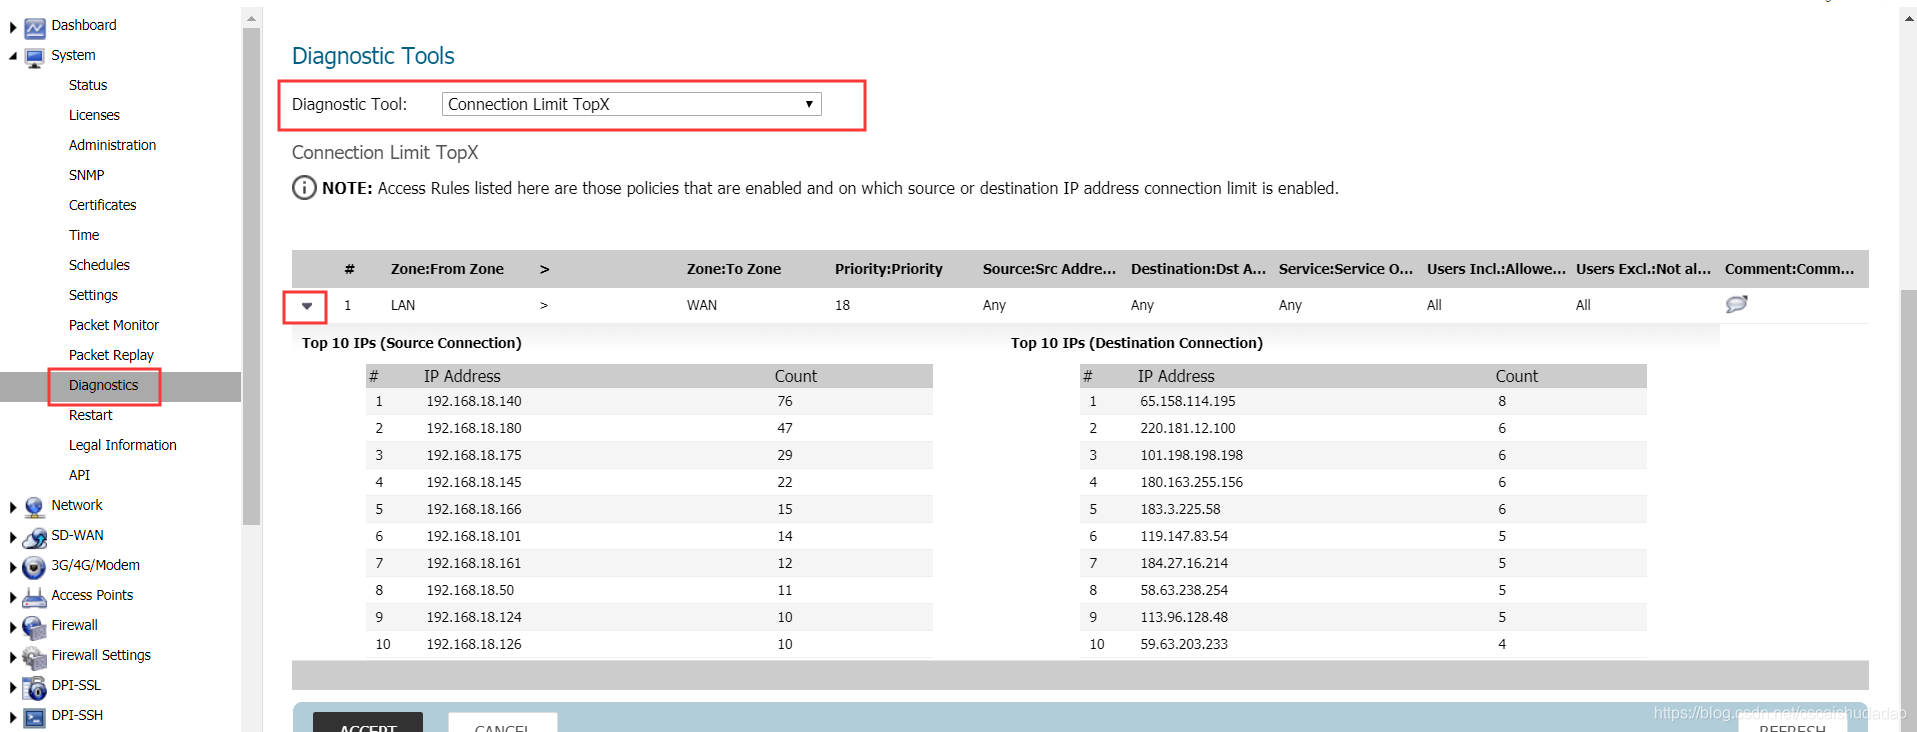Click the Zone:To Zone column header

click(x=734, y=269)
